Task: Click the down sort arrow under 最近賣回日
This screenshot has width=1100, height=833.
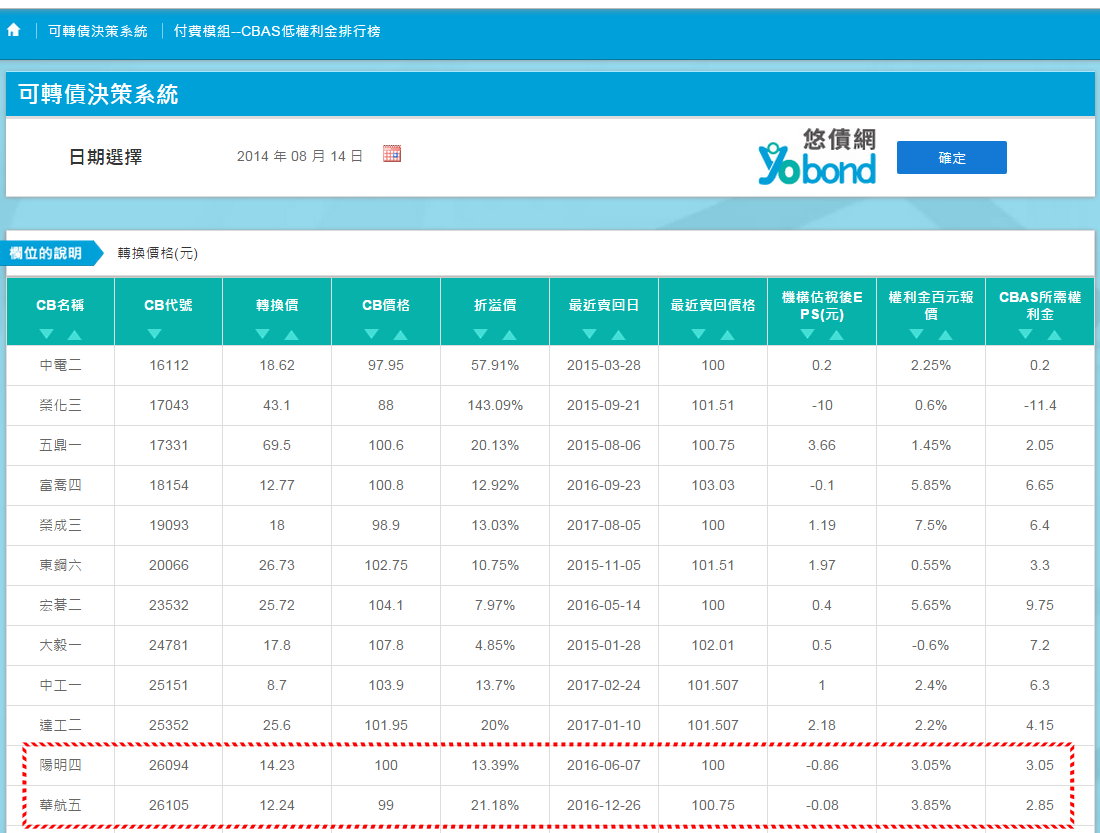Action: click(589, 334)
